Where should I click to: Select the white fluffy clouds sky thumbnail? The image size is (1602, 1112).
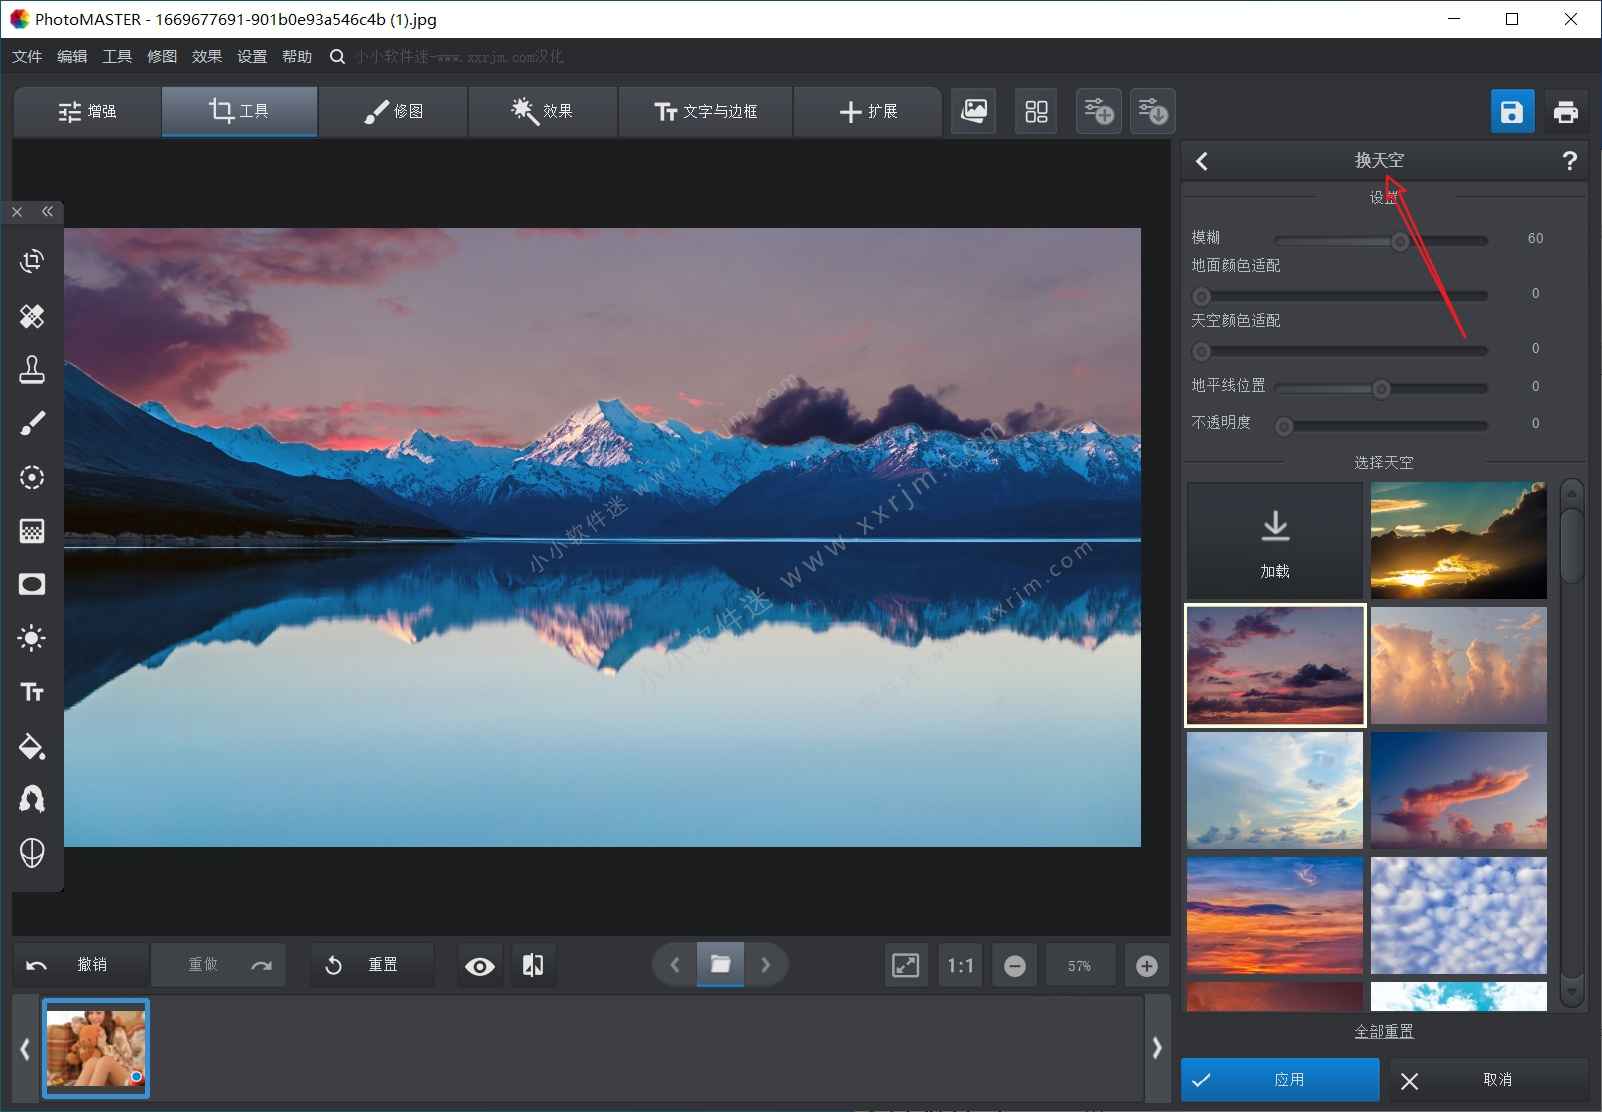coord(1458,915)
